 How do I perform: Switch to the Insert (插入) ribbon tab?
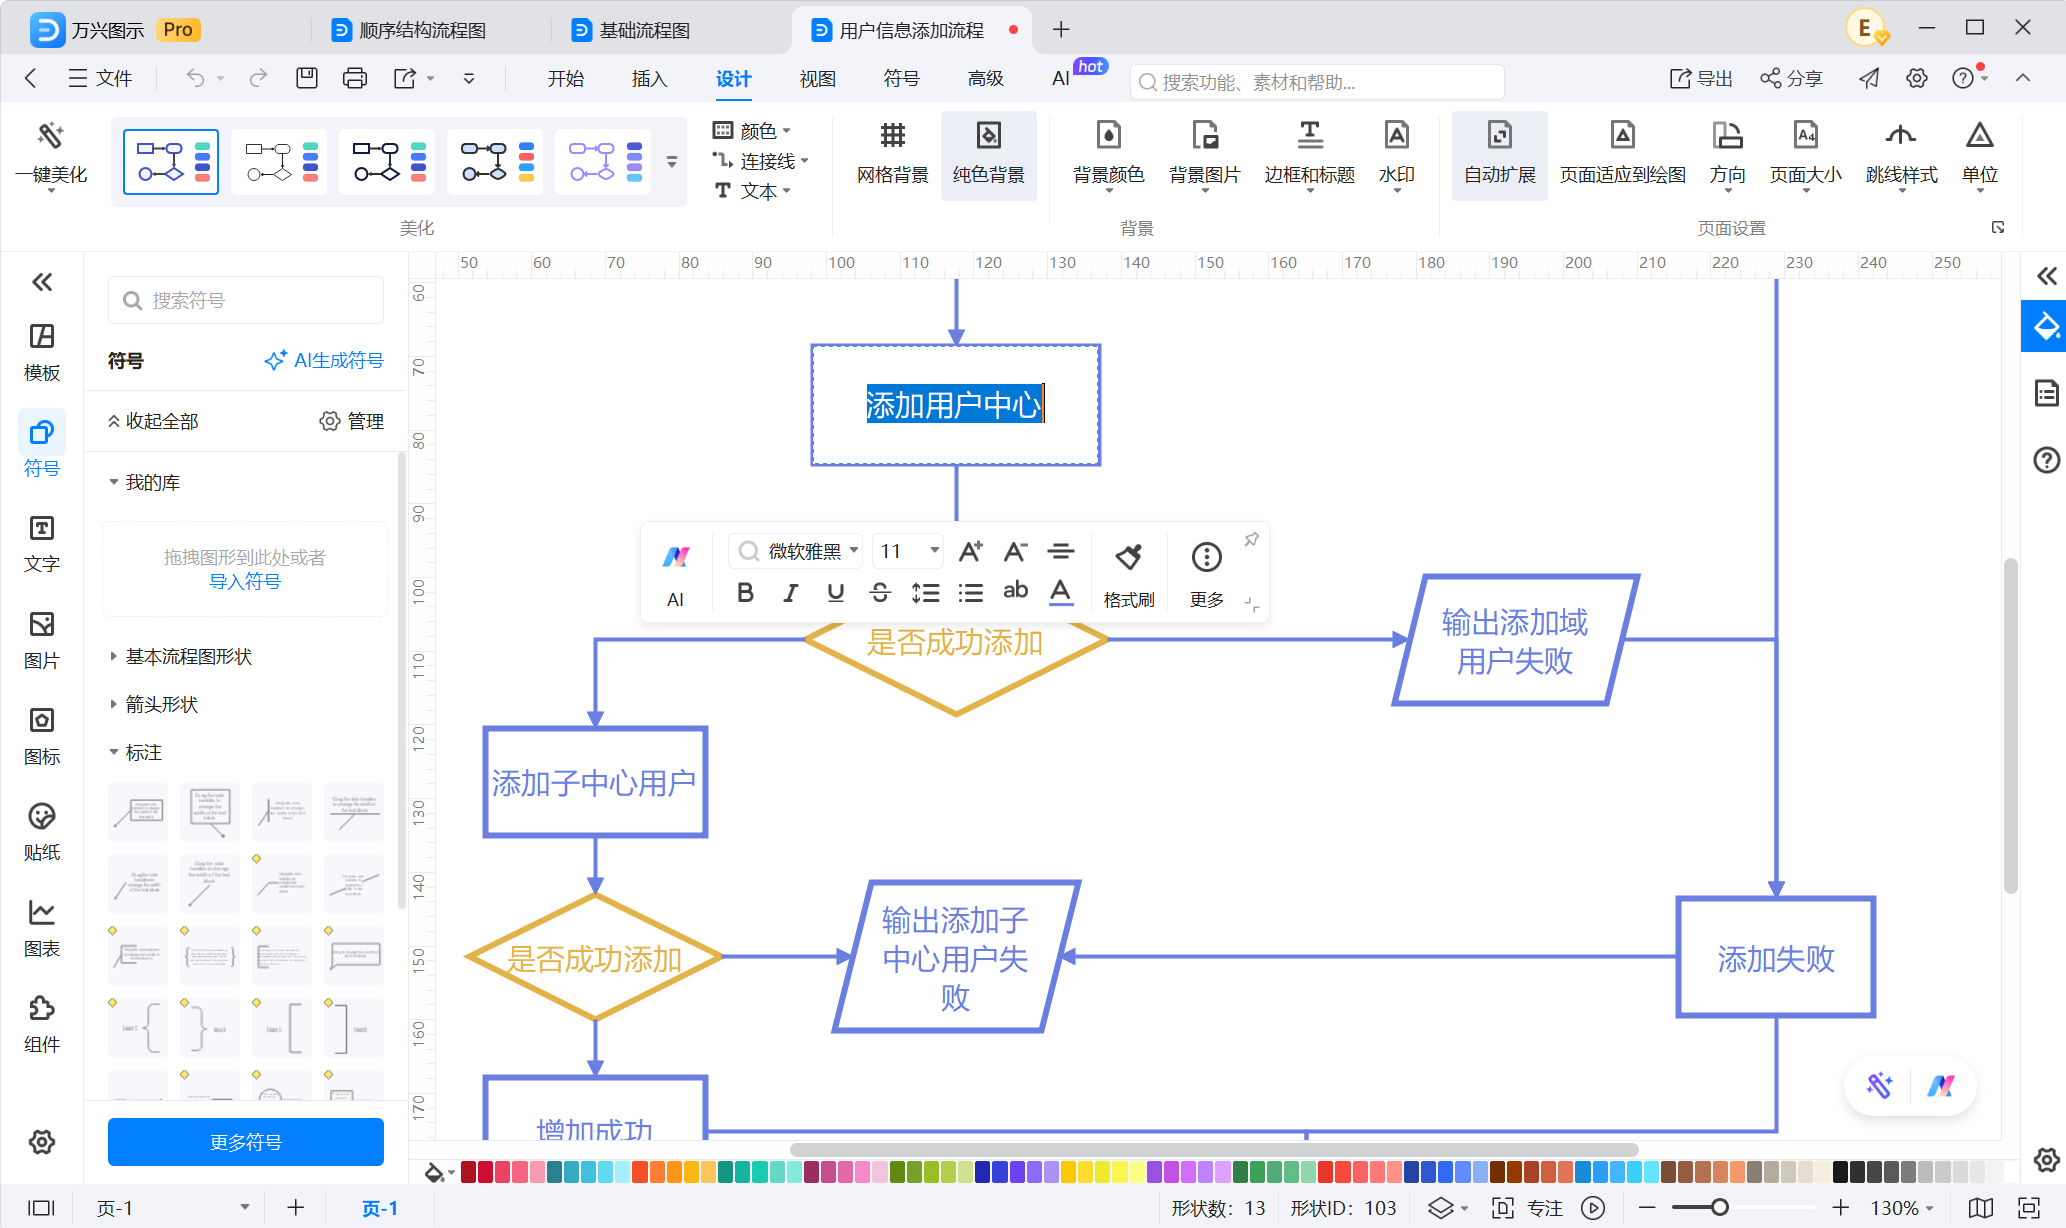tap(649, 78)
